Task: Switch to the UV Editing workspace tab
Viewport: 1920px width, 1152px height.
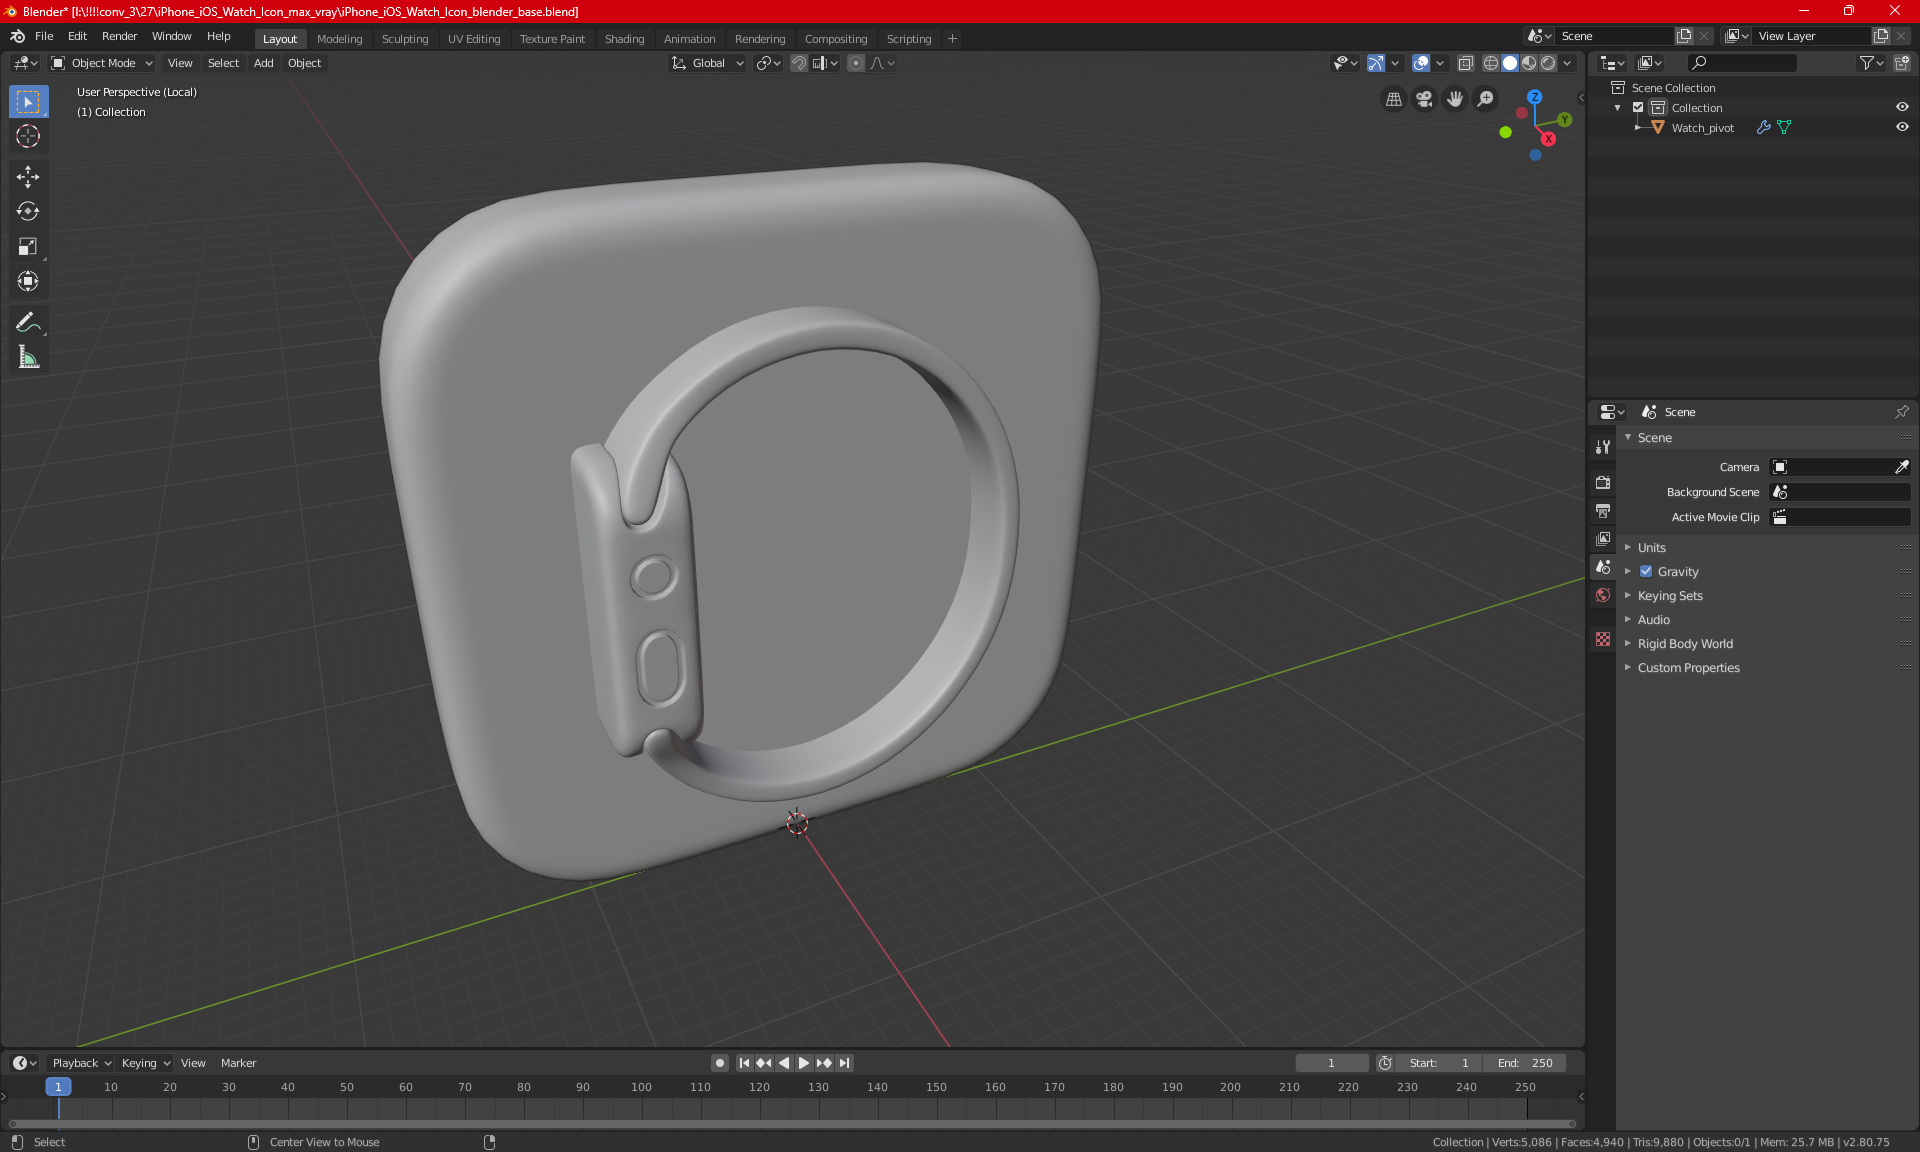Action: coord(474,39)
